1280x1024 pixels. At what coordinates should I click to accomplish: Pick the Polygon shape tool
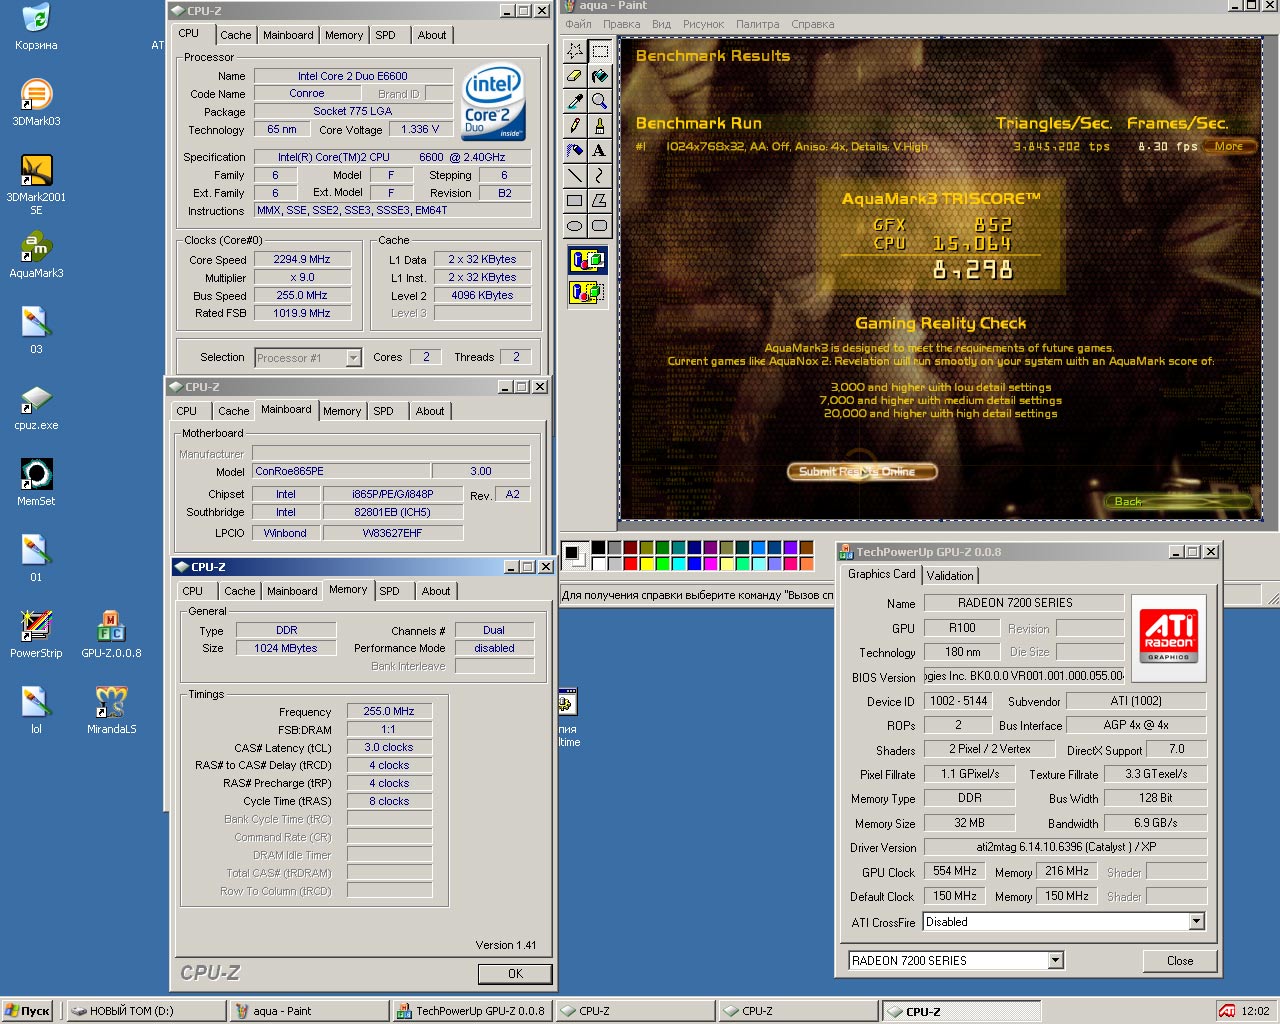pos(600,200)
